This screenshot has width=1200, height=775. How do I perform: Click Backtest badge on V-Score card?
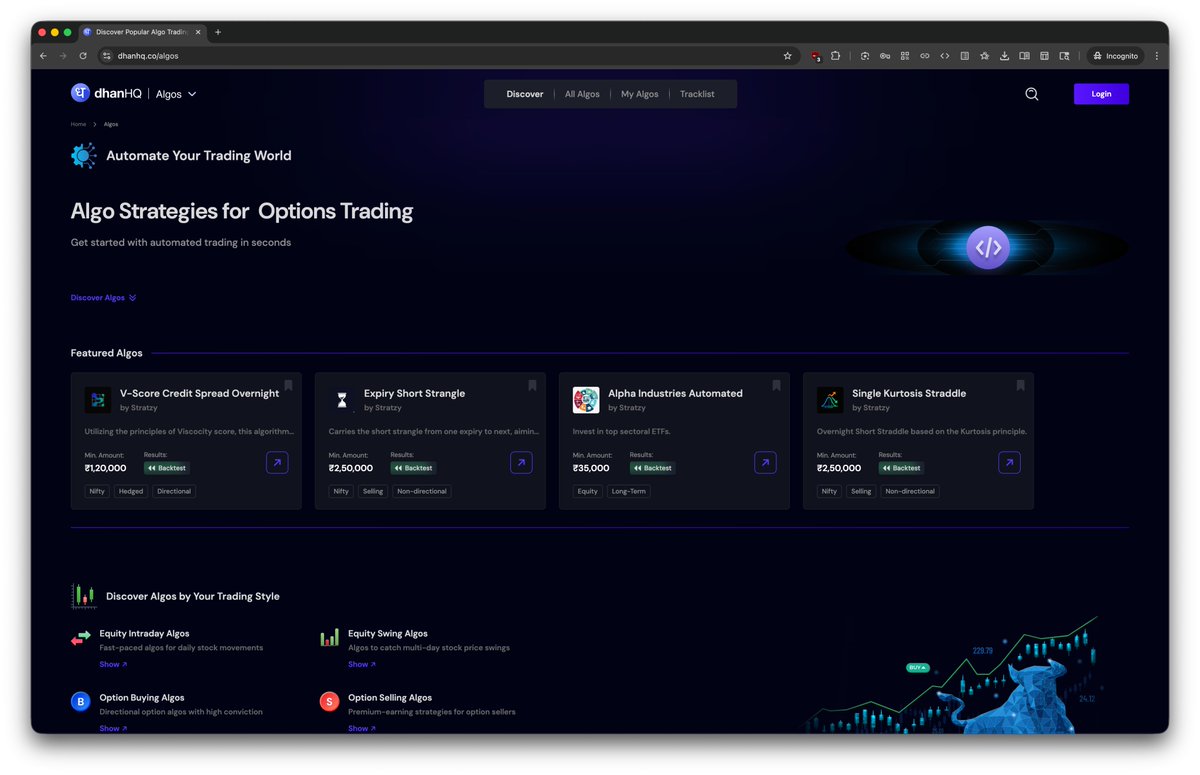pos(166,468)
